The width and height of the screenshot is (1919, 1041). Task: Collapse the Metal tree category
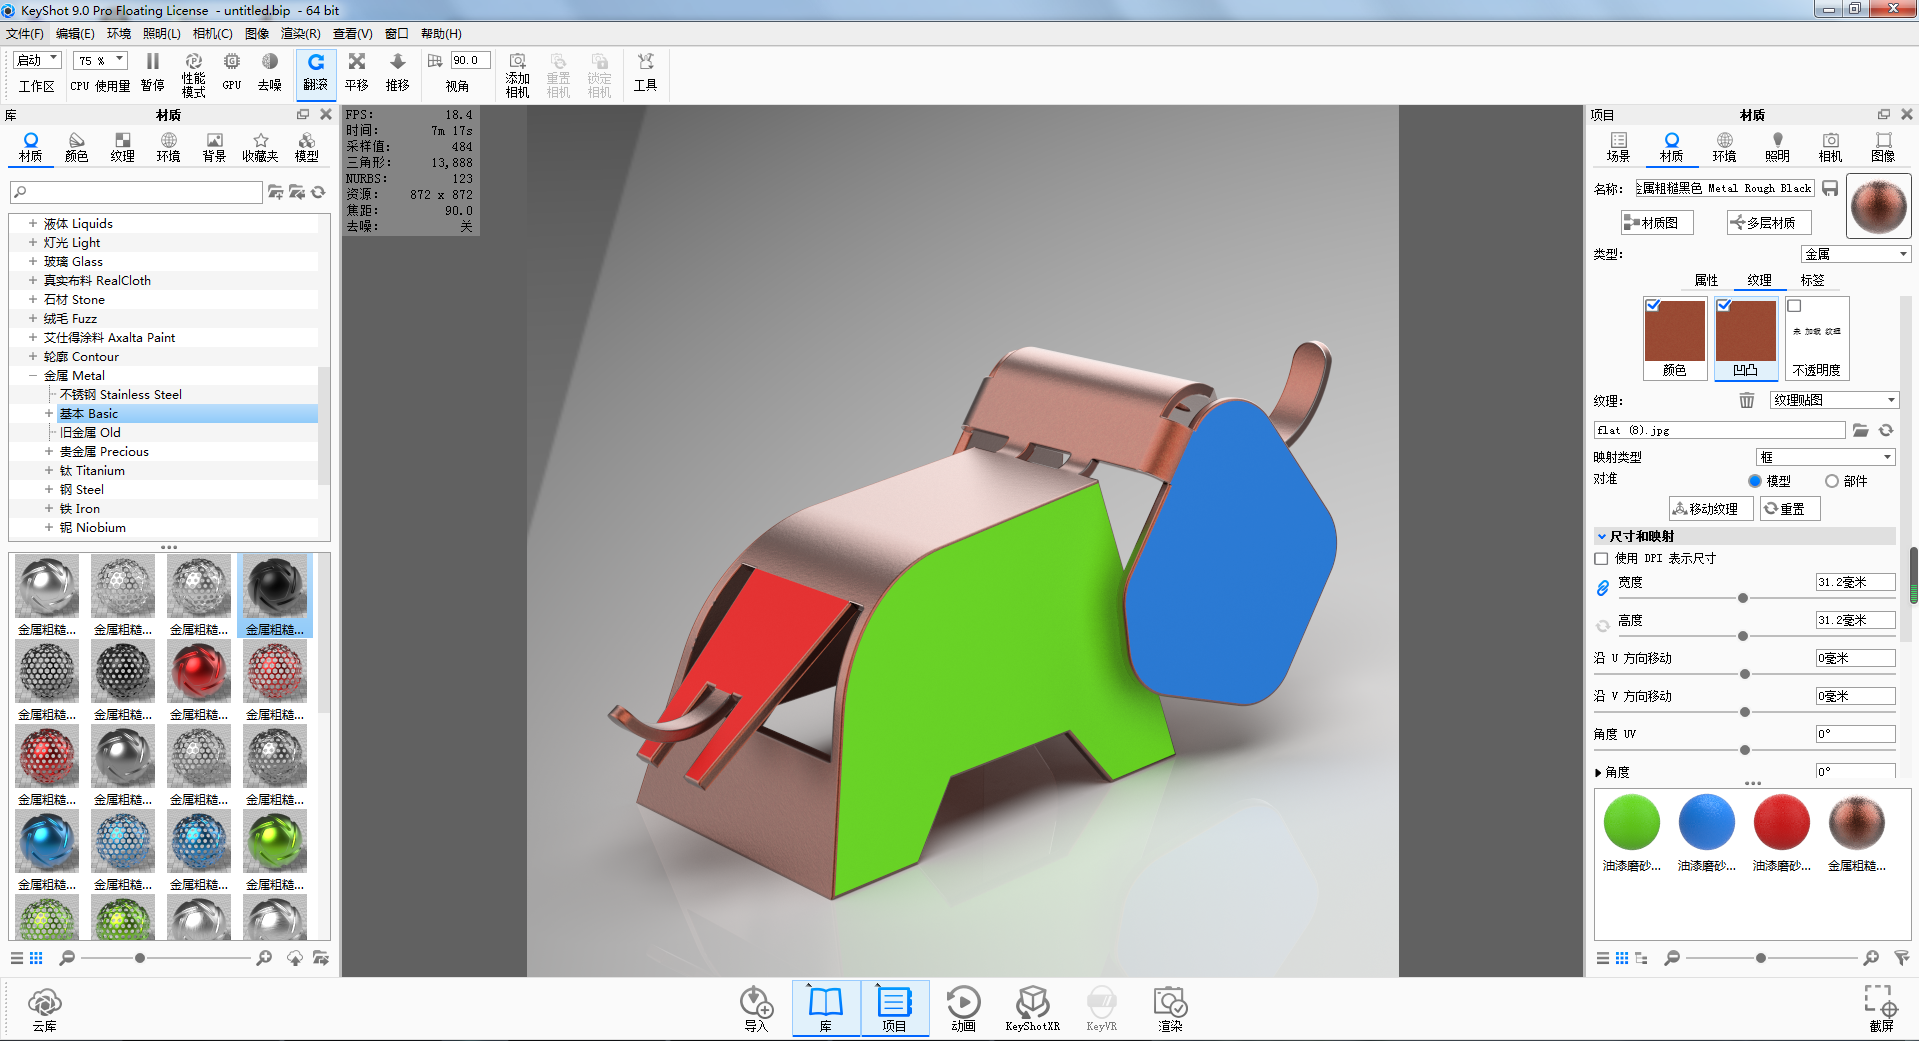33,376
